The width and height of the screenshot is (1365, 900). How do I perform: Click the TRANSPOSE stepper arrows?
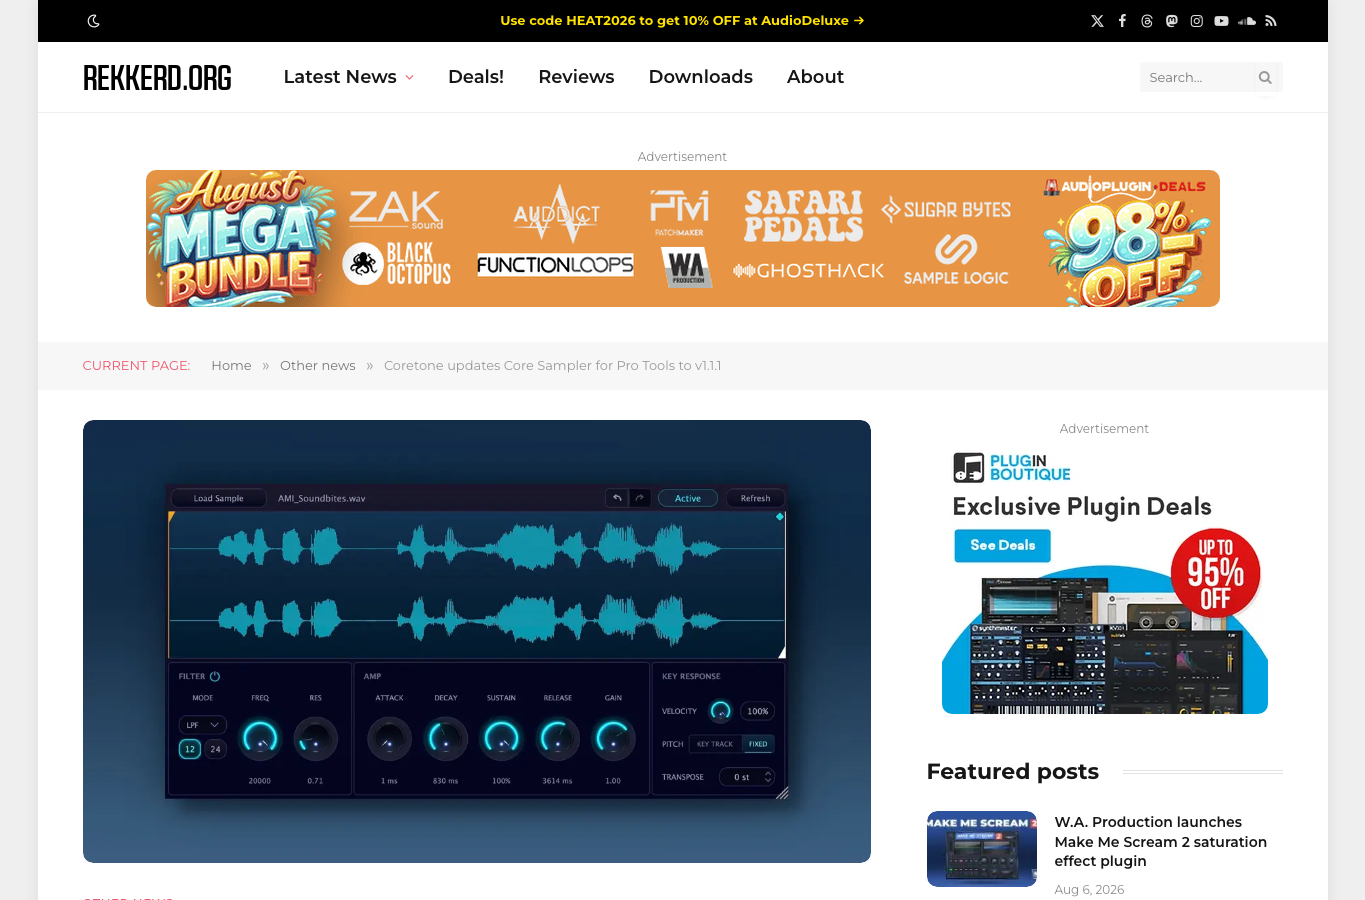pyautogui.click(x=768, y=777)
